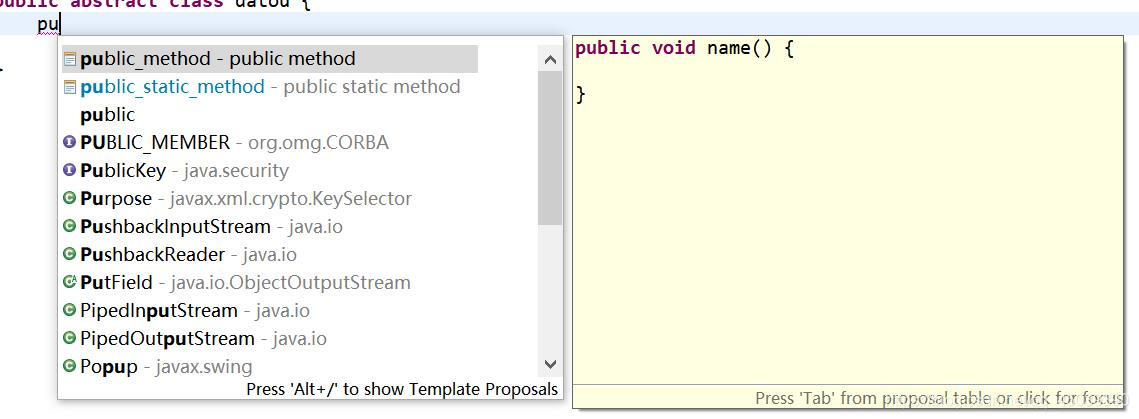
Task: Click 'Press Tab from proposal table' hint
Action: [939, 398]
